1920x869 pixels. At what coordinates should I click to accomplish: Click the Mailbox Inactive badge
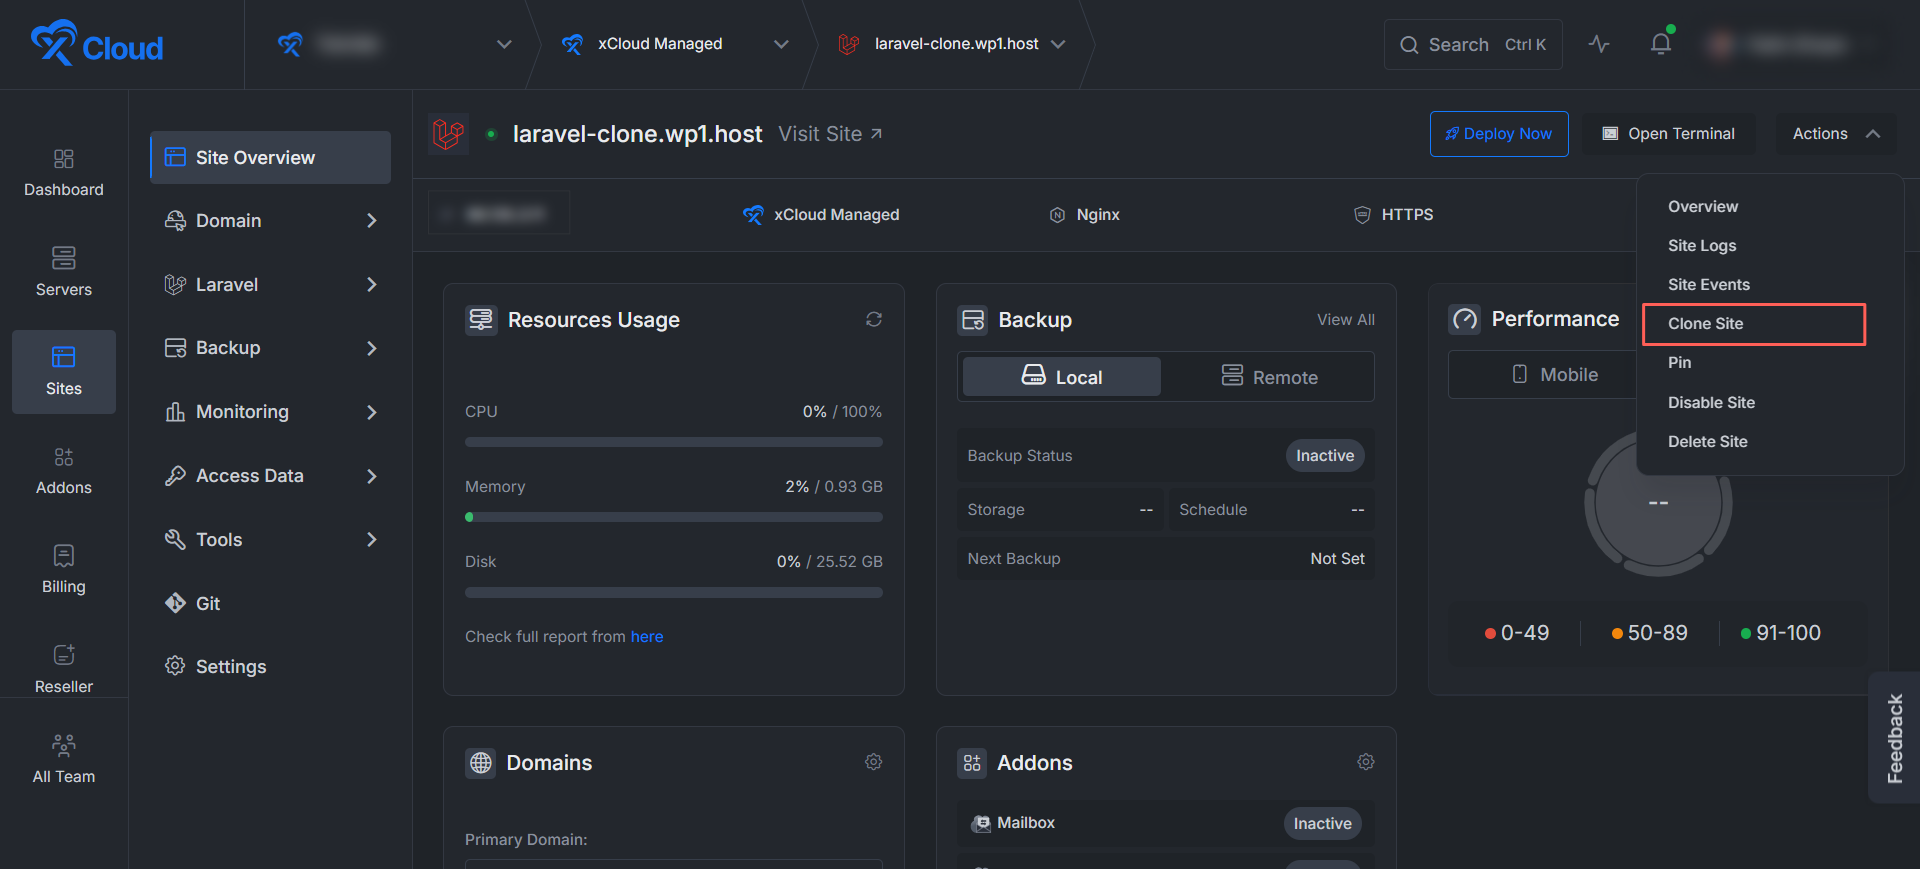pos(1322,824)
